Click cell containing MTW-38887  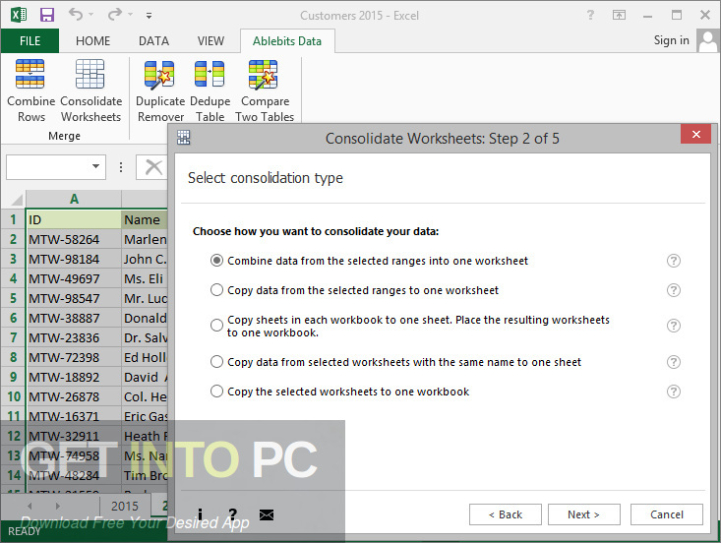coord(74,318)
